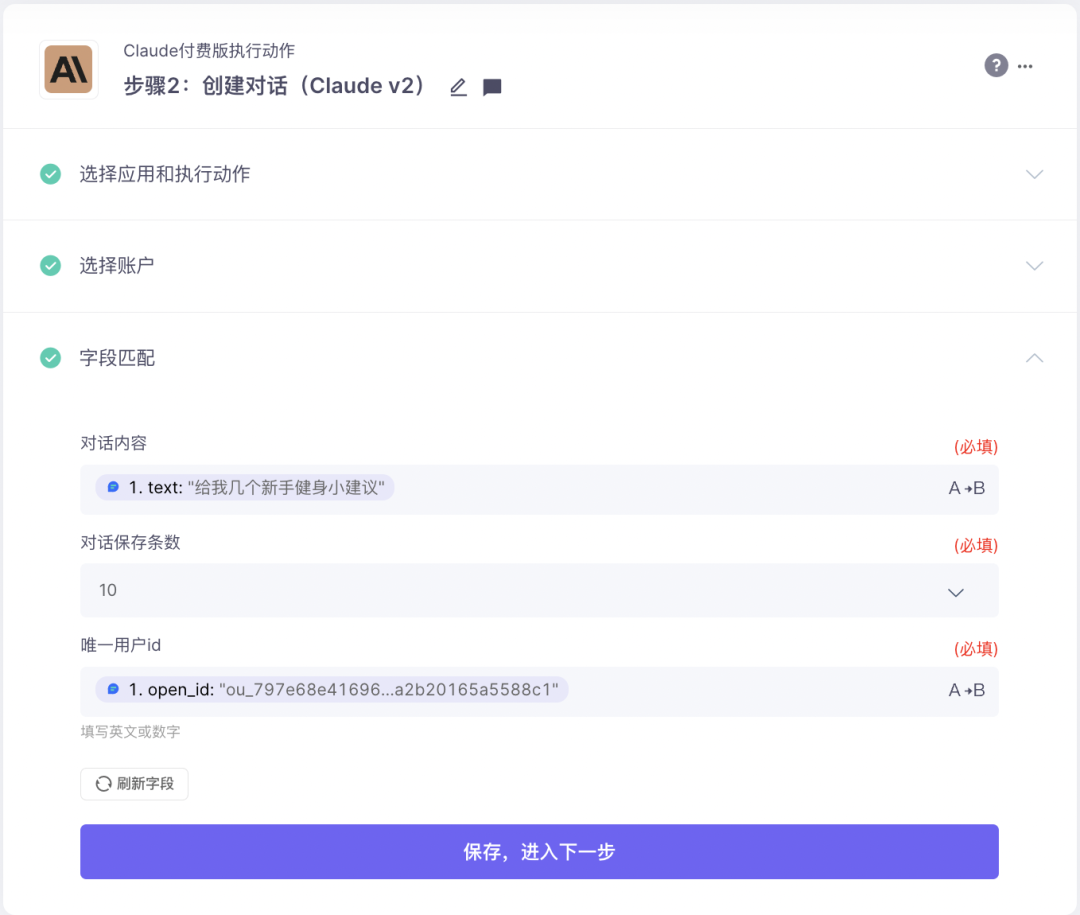The width and height of the screenshot is (1080, 915).
Task: Click green check icon beside 选择应用和执行动作
Action: [x=50, y=174]
